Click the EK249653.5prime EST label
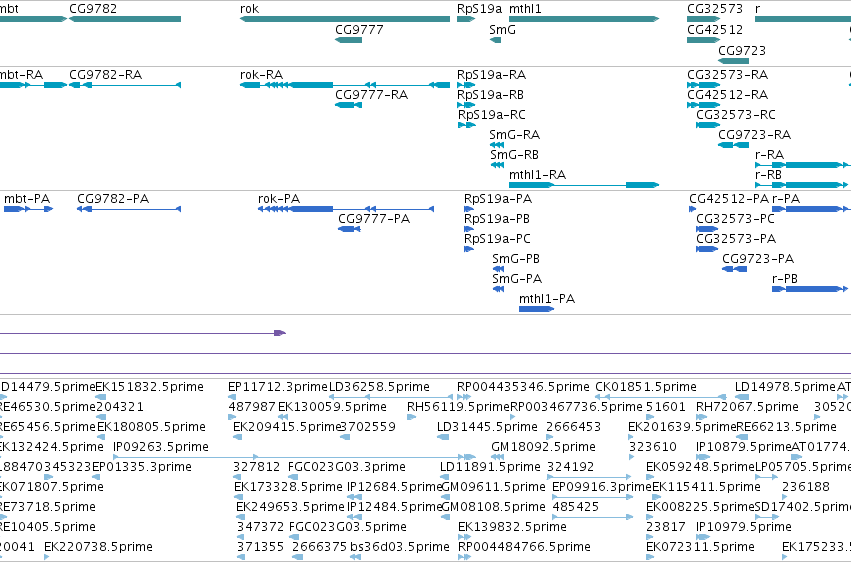 (290, 507)
